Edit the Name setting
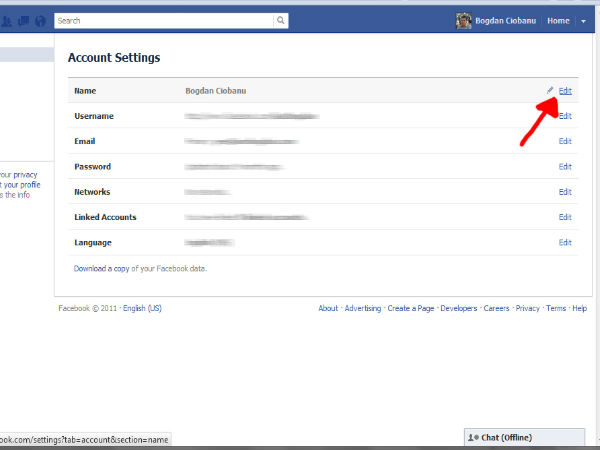This screenshot has width=600, height=450. (565, 91)
